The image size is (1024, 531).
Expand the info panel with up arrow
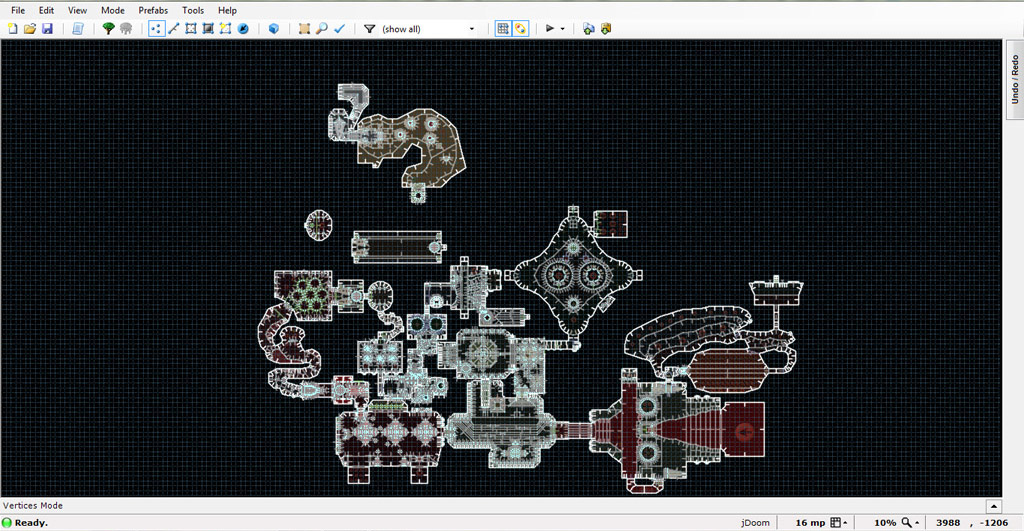point(993,506)
